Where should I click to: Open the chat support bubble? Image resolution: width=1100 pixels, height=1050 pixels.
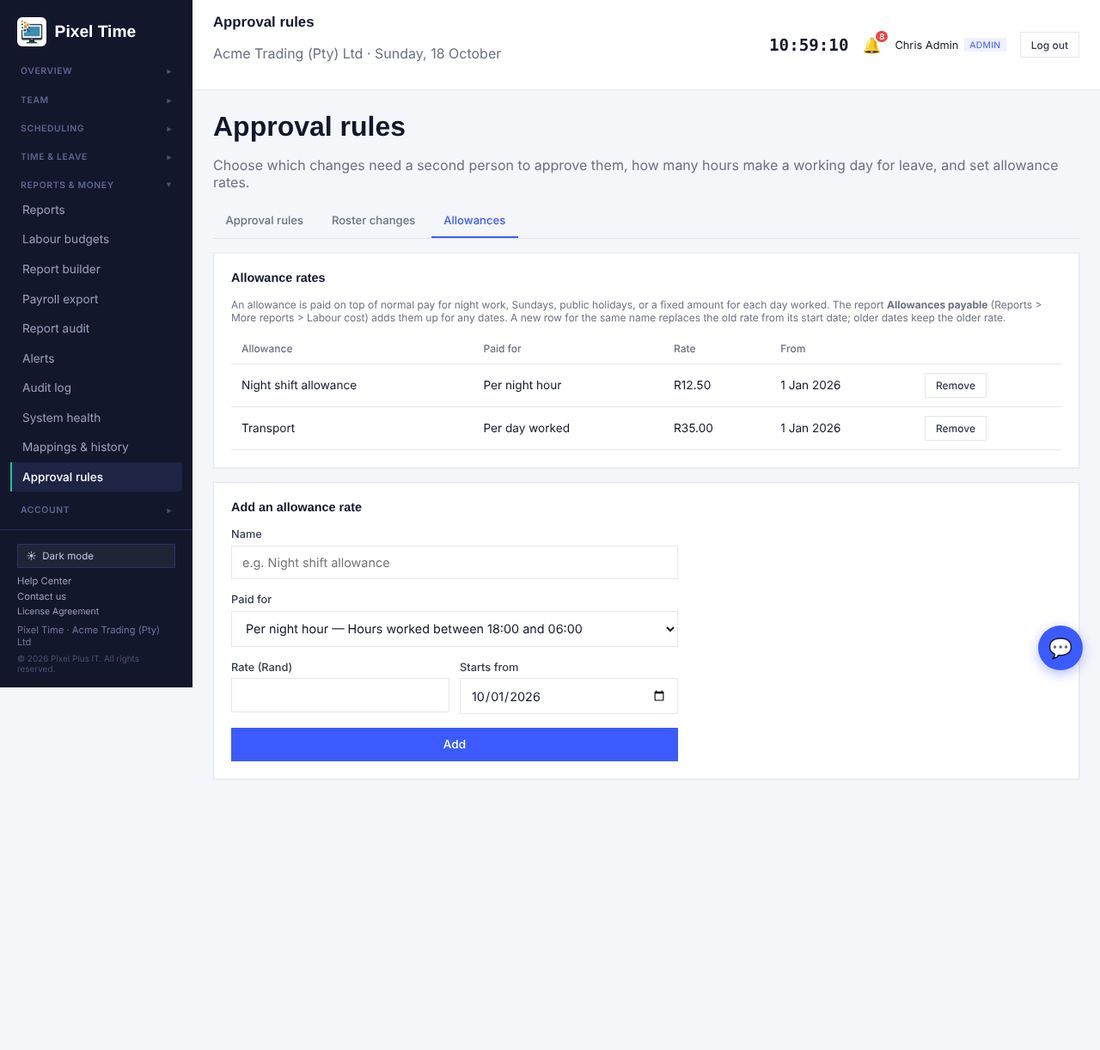click(1060, 647)
